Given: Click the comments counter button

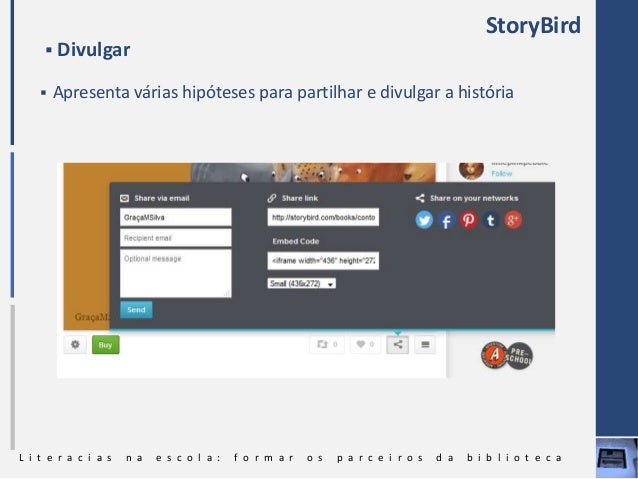Looking at the screenshot, I should coord(327,345).
